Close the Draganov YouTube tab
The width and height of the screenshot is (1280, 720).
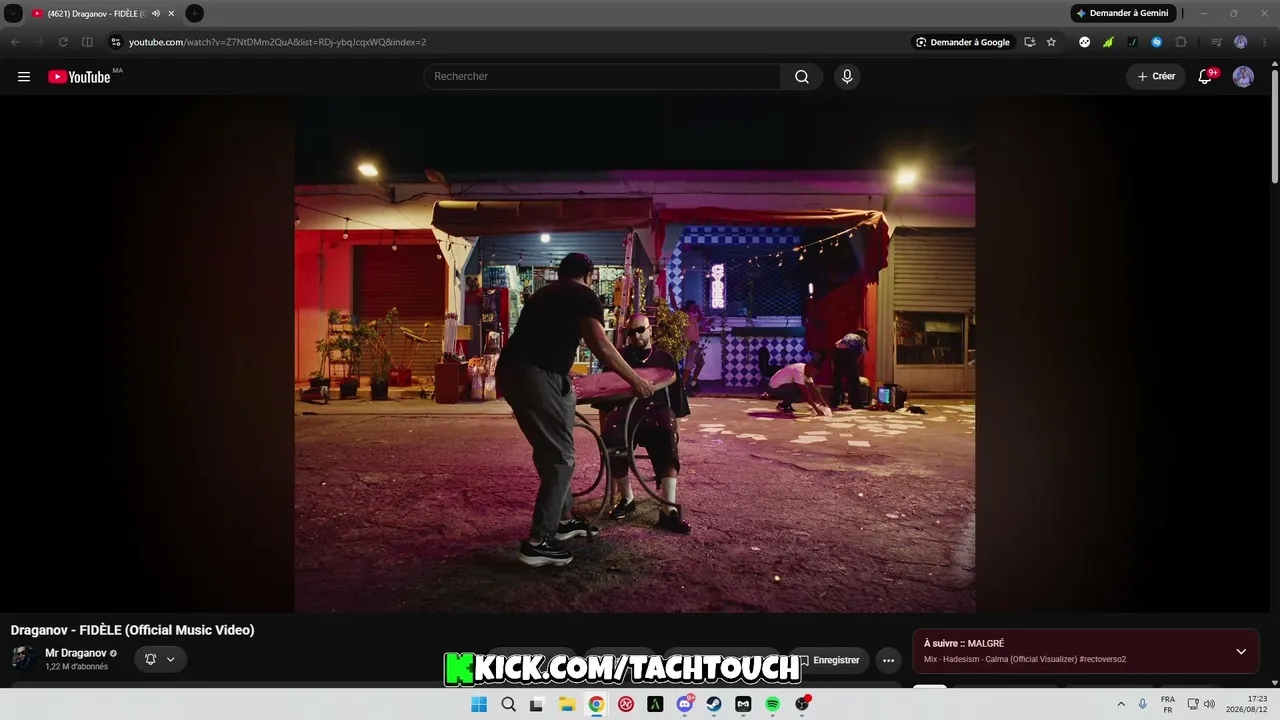point(171,14)
